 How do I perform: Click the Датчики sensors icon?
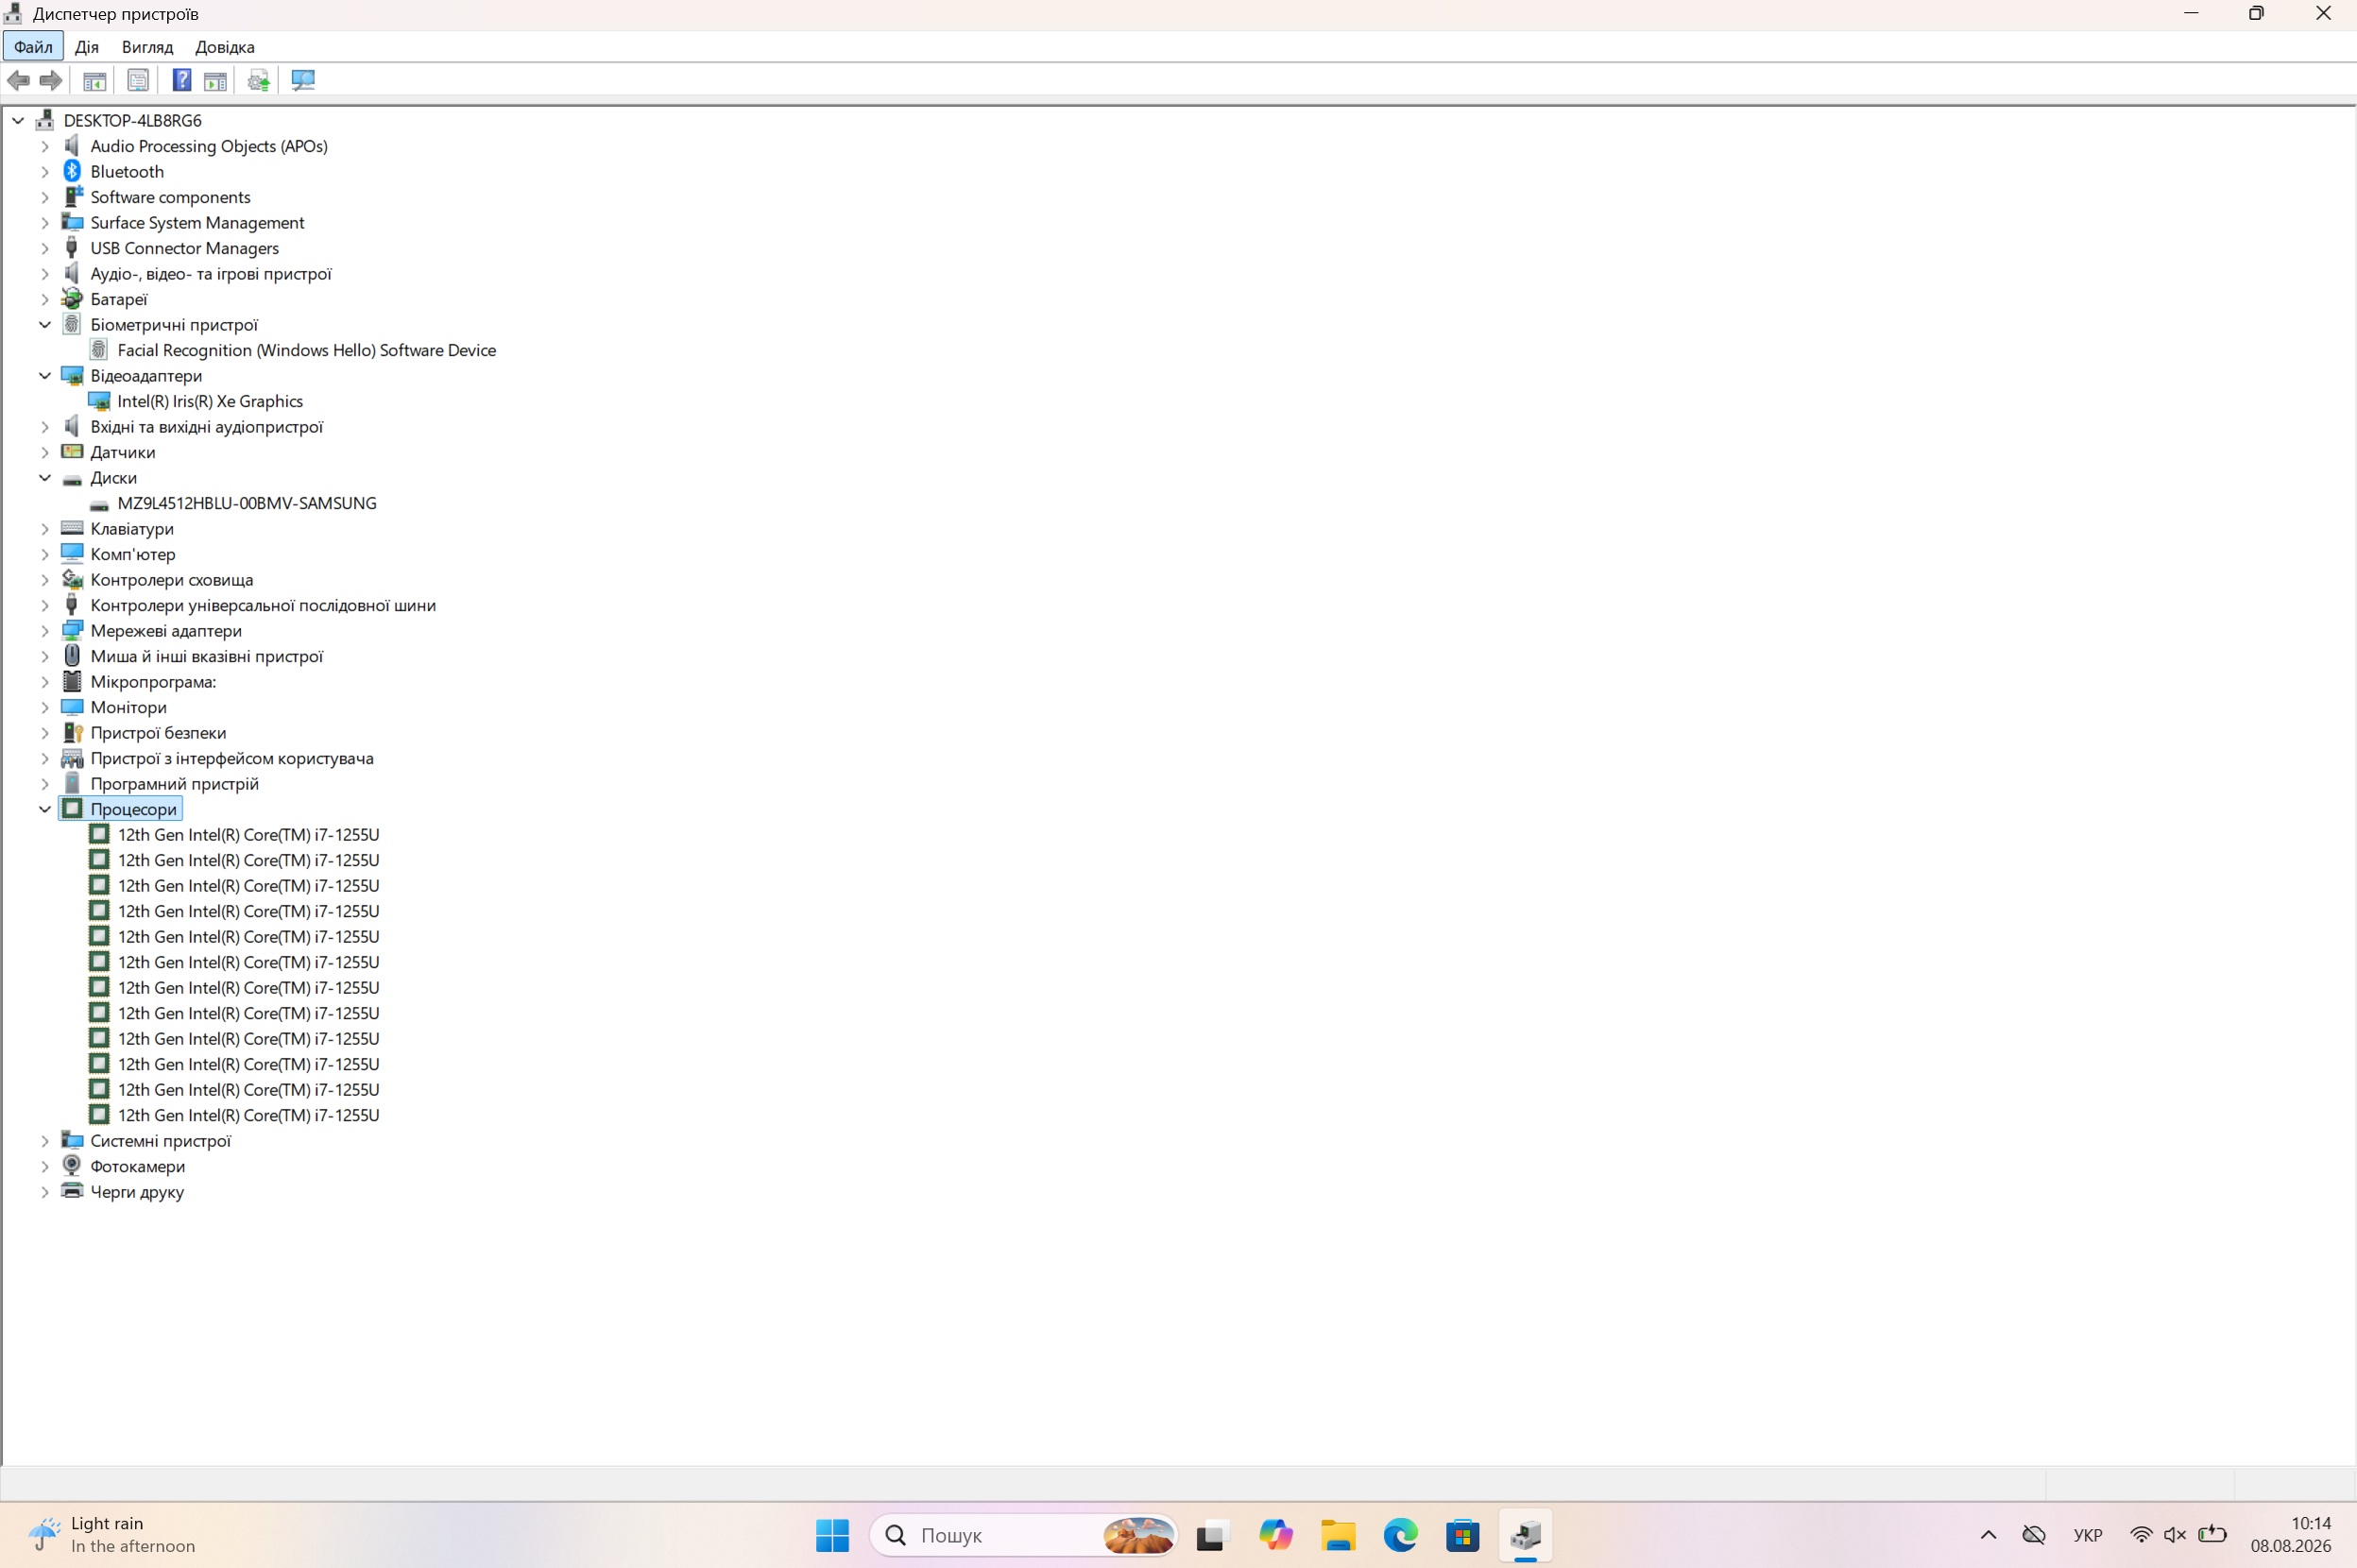click(x=72, y=452)
